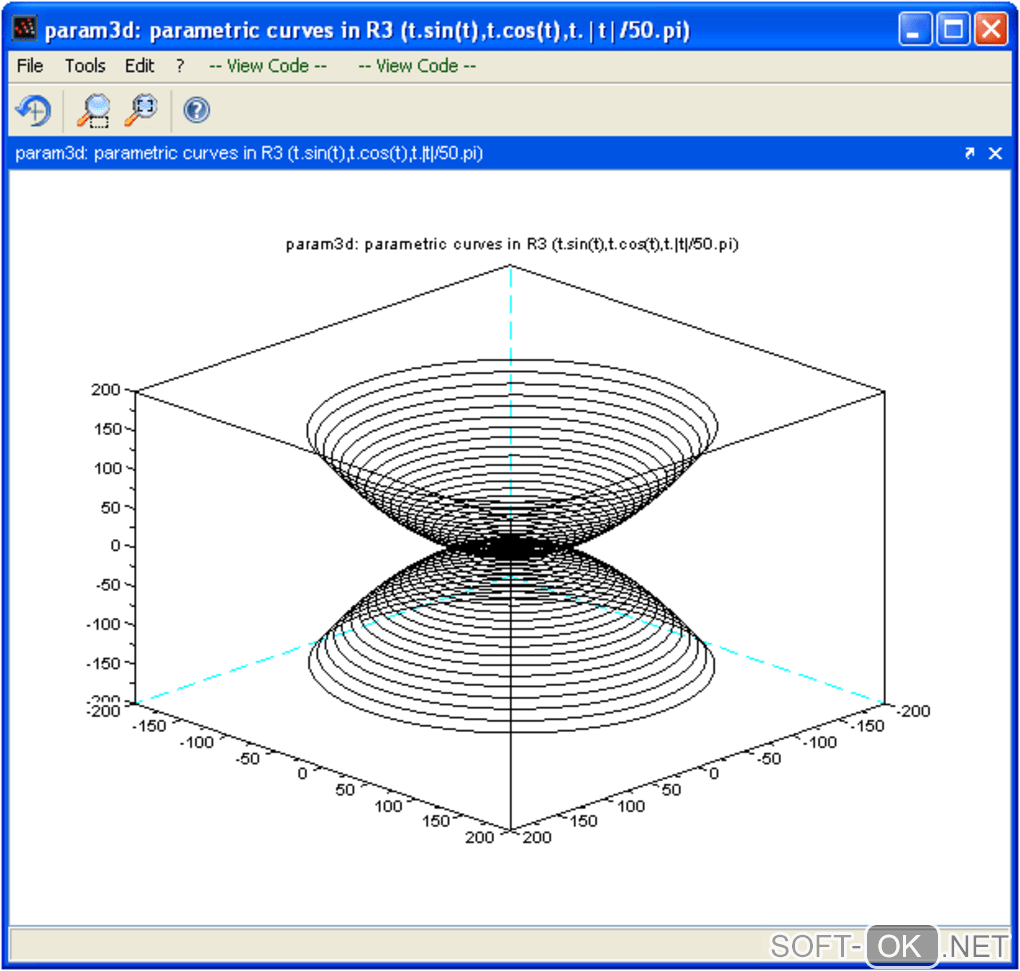Click the SOFT-OK.NET watermark
The width and height of the screenshot is (1020, 971).
[889, 945]
